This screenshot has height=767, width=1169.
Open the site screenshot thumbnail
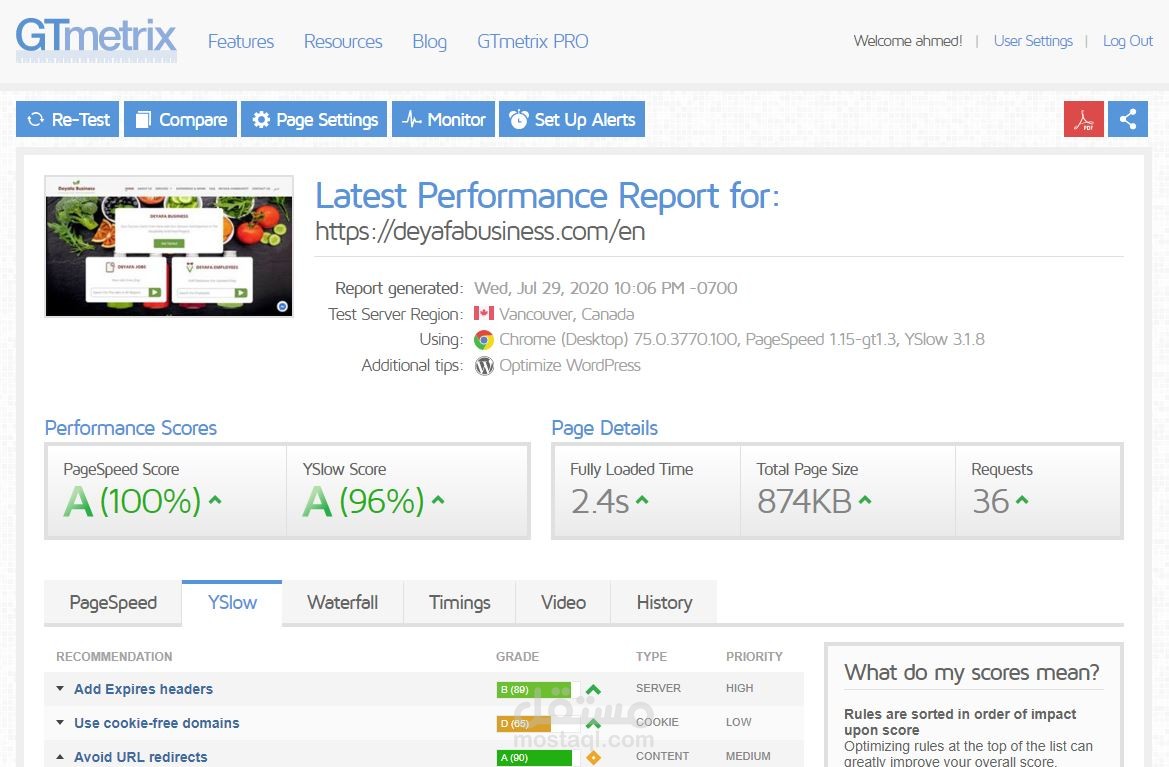[x=168, y=247]
